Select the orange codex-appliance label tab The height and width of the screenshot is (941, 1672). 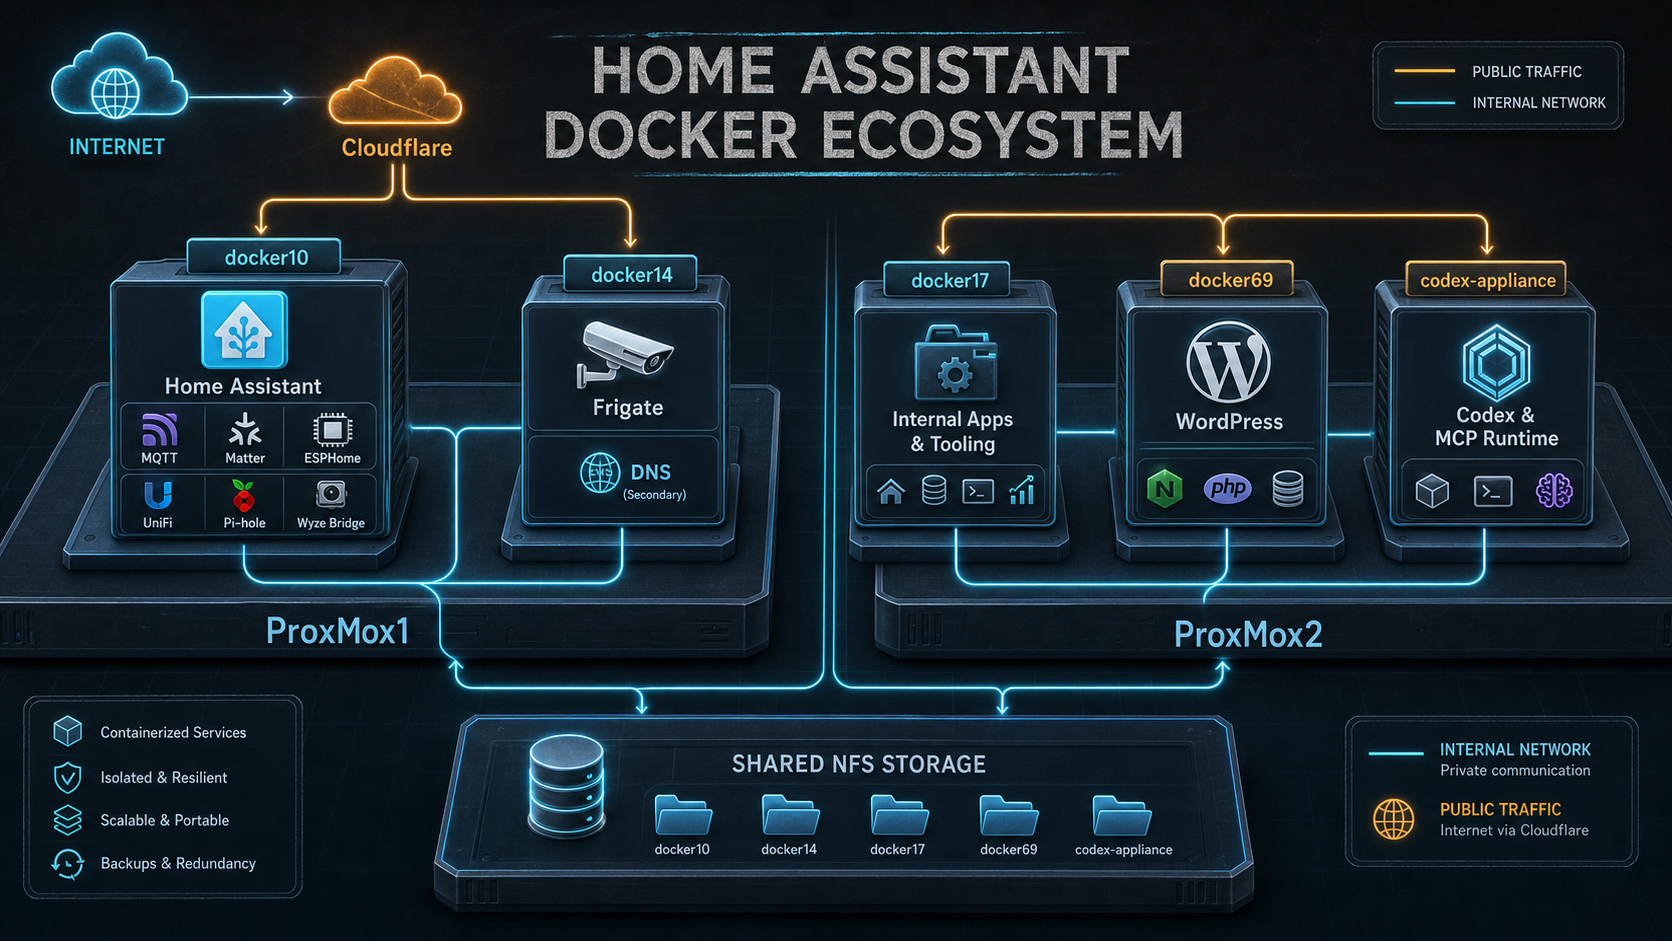click(1487, 280)
